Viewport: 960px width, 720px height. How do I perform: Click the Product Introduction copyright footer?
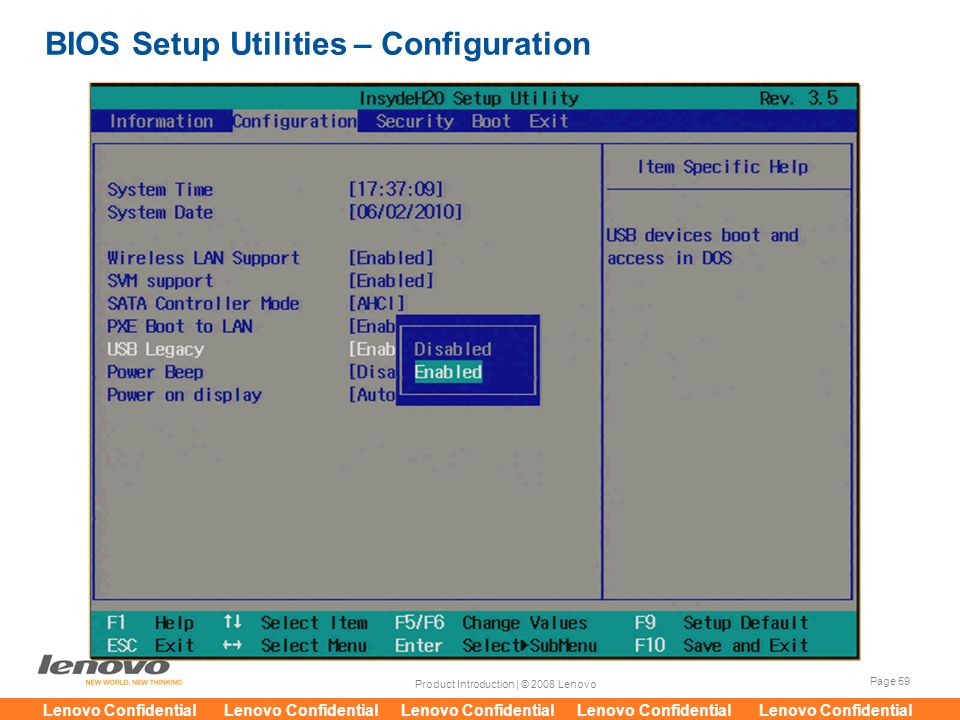pyautogui.click(x=505, y=684)
